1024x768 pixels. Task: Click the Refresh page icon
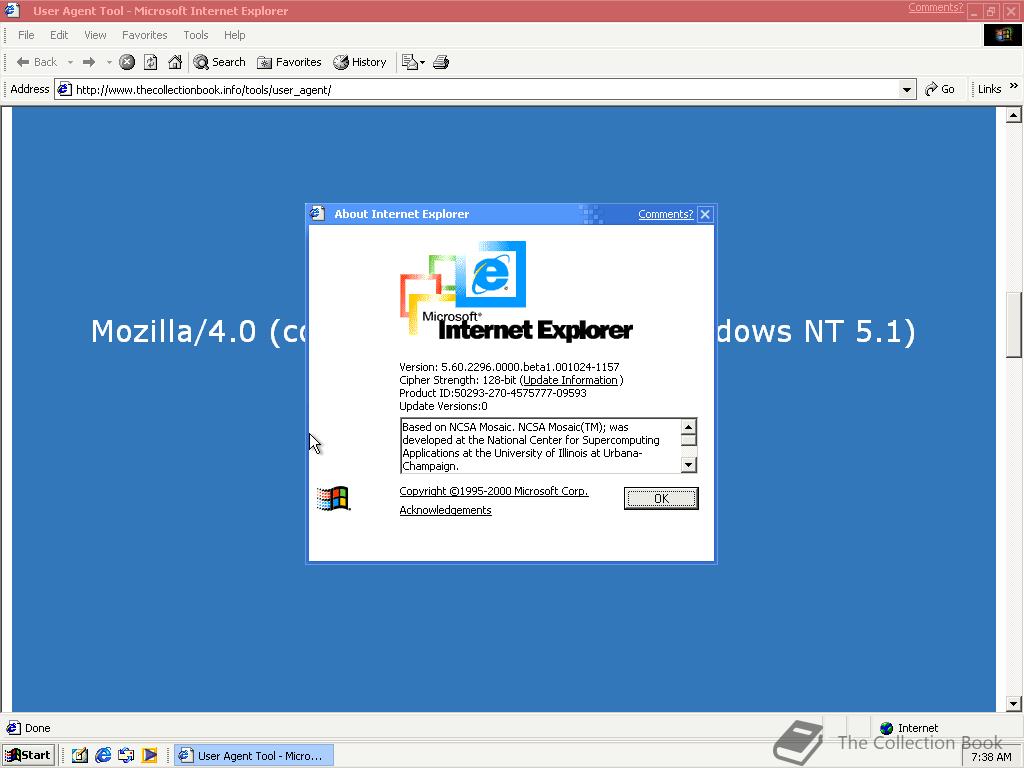(151, 62)
